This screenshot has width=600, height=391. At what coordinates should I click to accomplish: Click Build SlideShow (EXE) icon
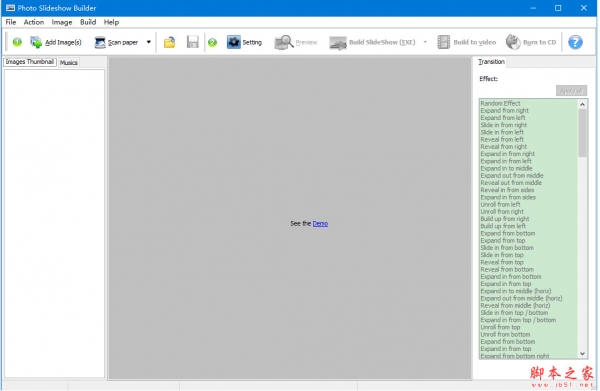point(338,43)
